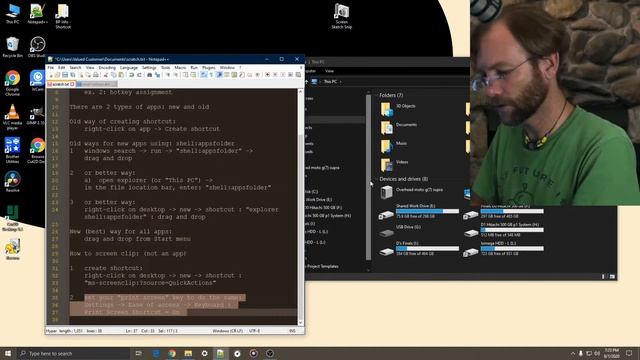Toggle Synchronize Horizontal Scrolling icon

pos(193,75)
